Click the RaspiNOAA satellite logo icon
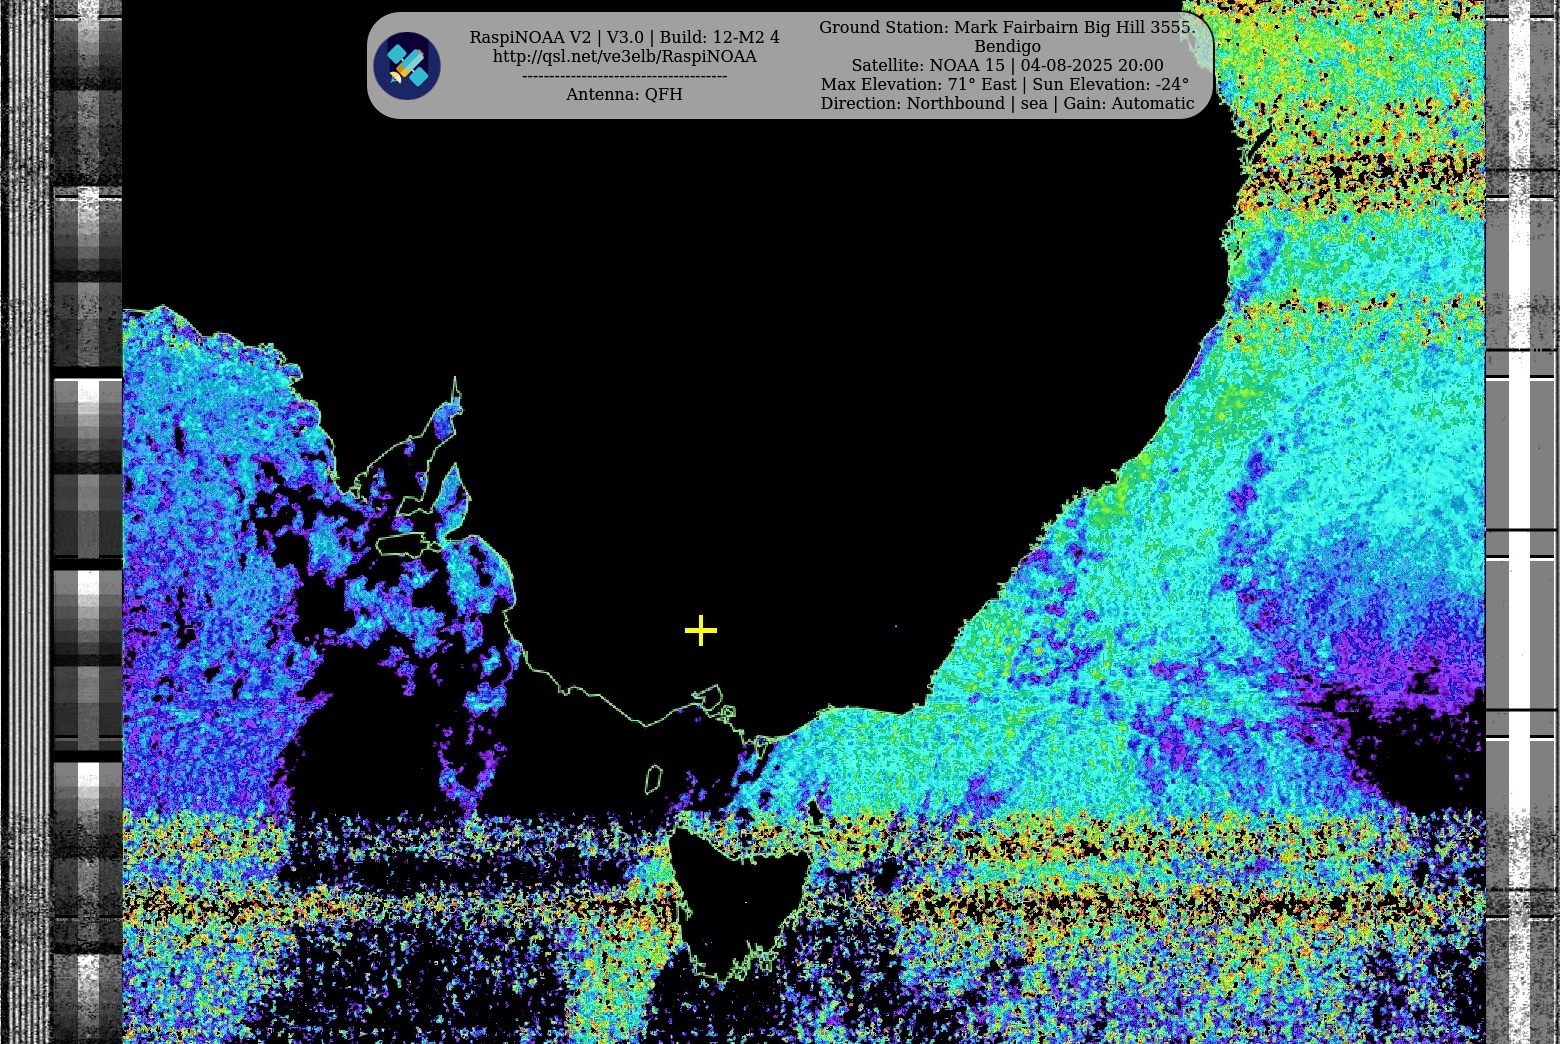Image resolution: width=1560 pixels, height=1044 pixels. click(x=407, y=66)
